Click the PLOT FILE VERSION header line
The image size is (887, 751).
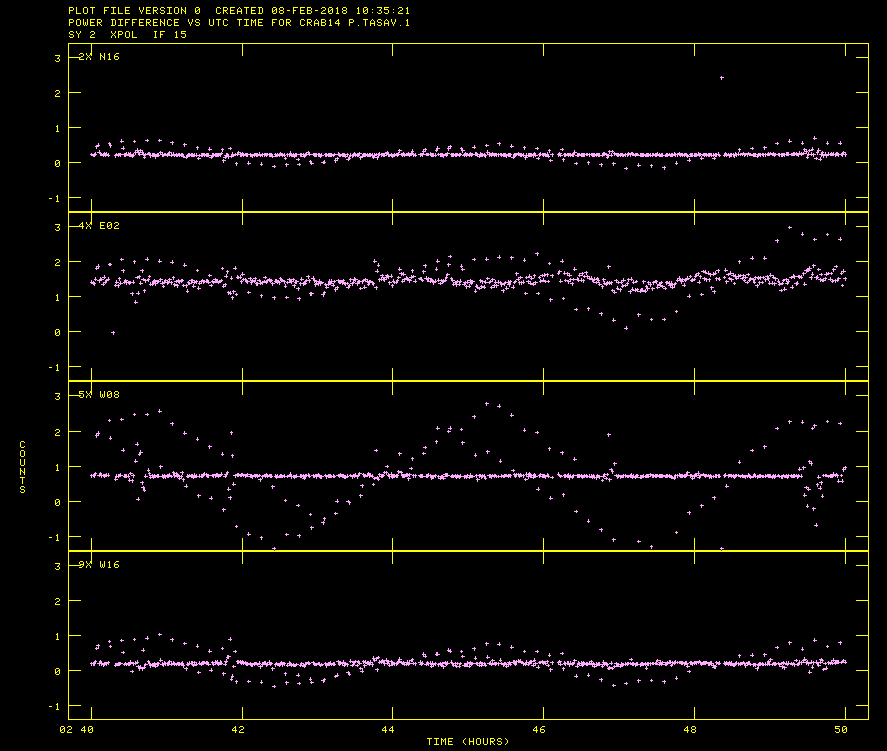click(239, 11)
